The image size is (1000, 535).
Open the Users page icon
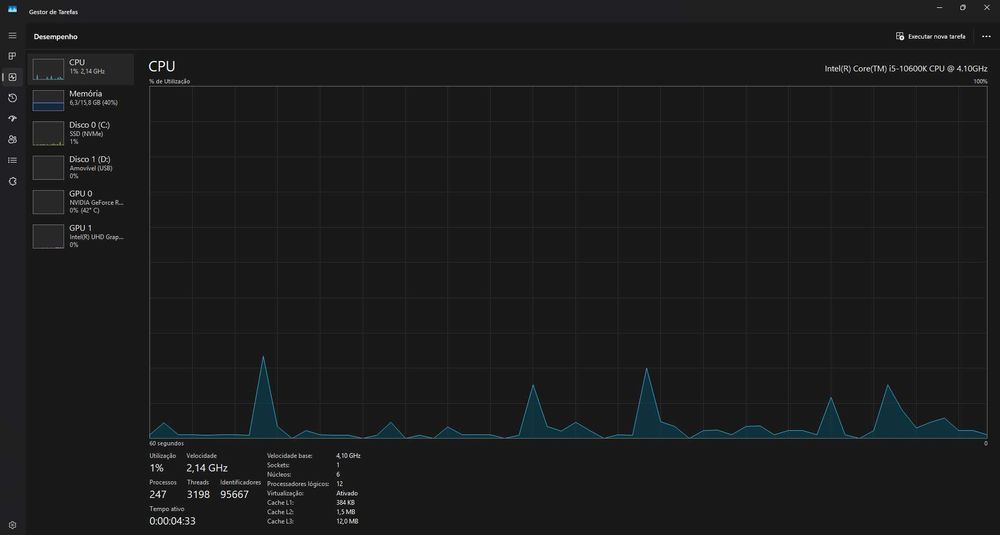[12, 139]
